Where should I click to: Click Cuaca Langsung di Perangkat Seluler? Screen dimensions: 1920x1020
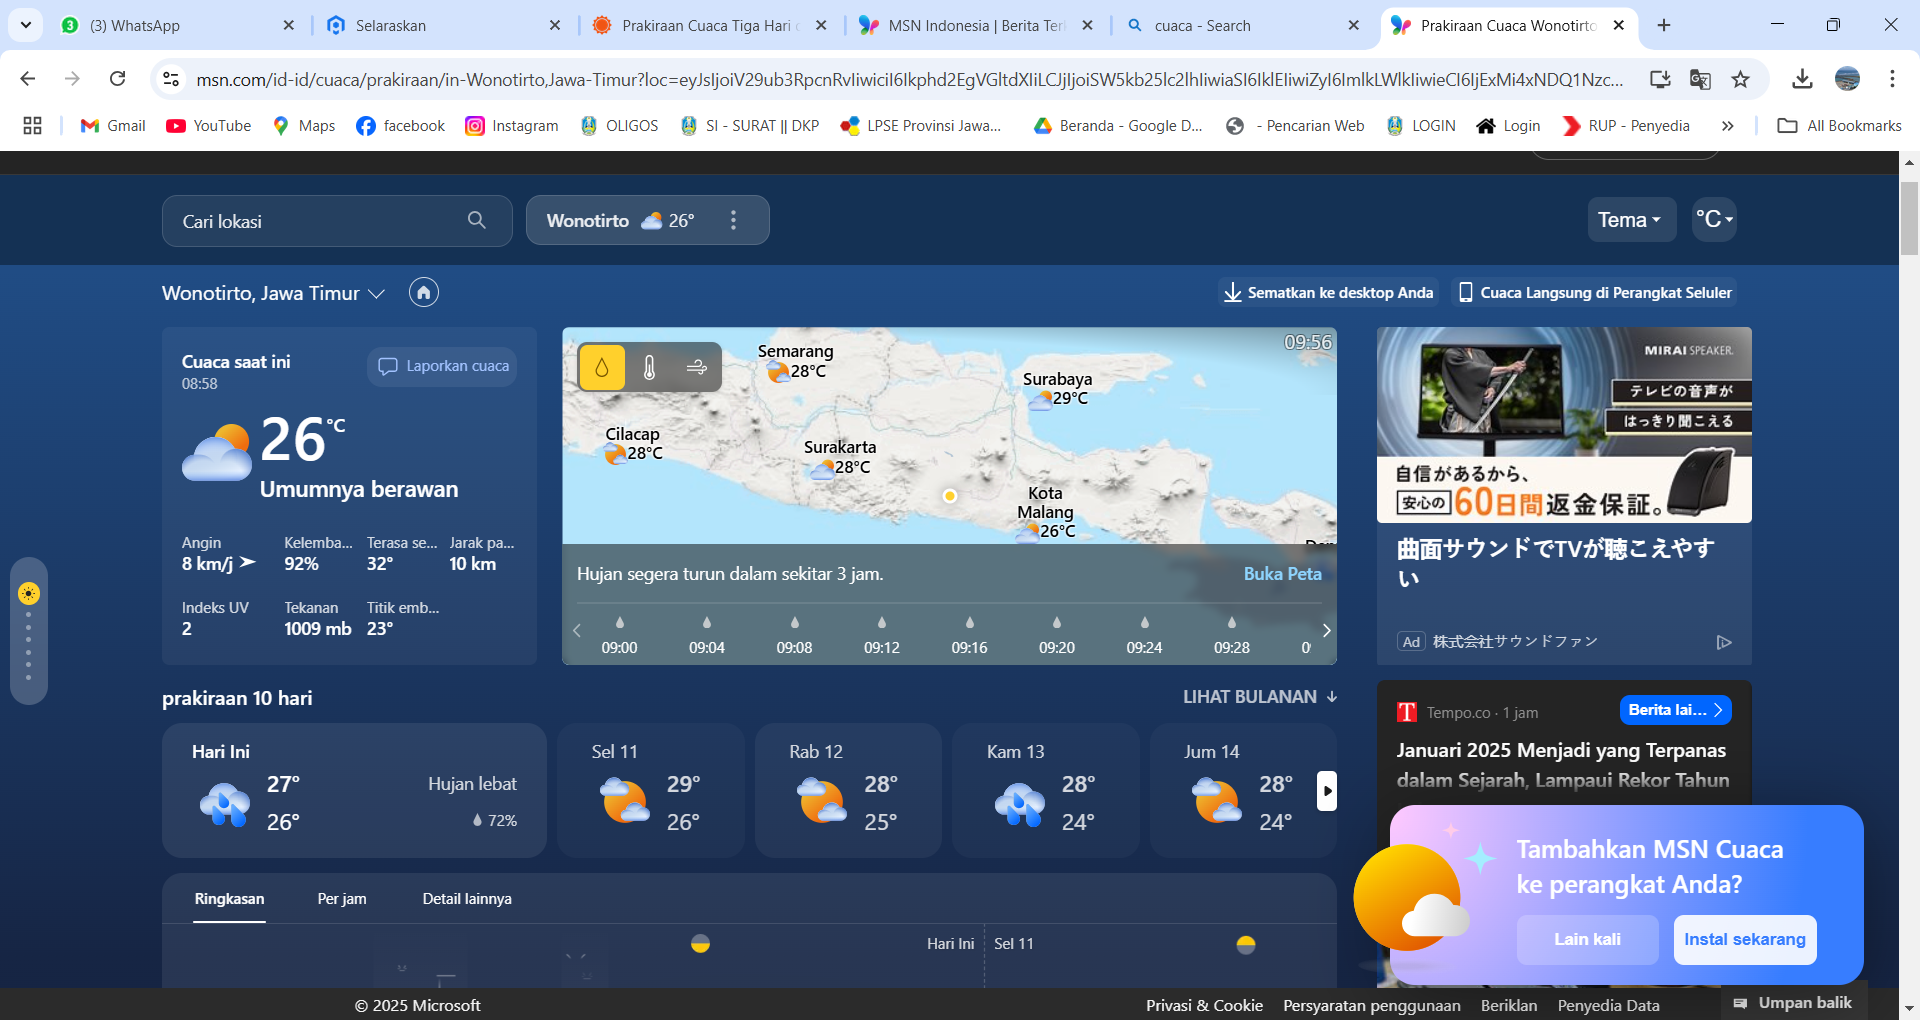[x=1594, y=292]
